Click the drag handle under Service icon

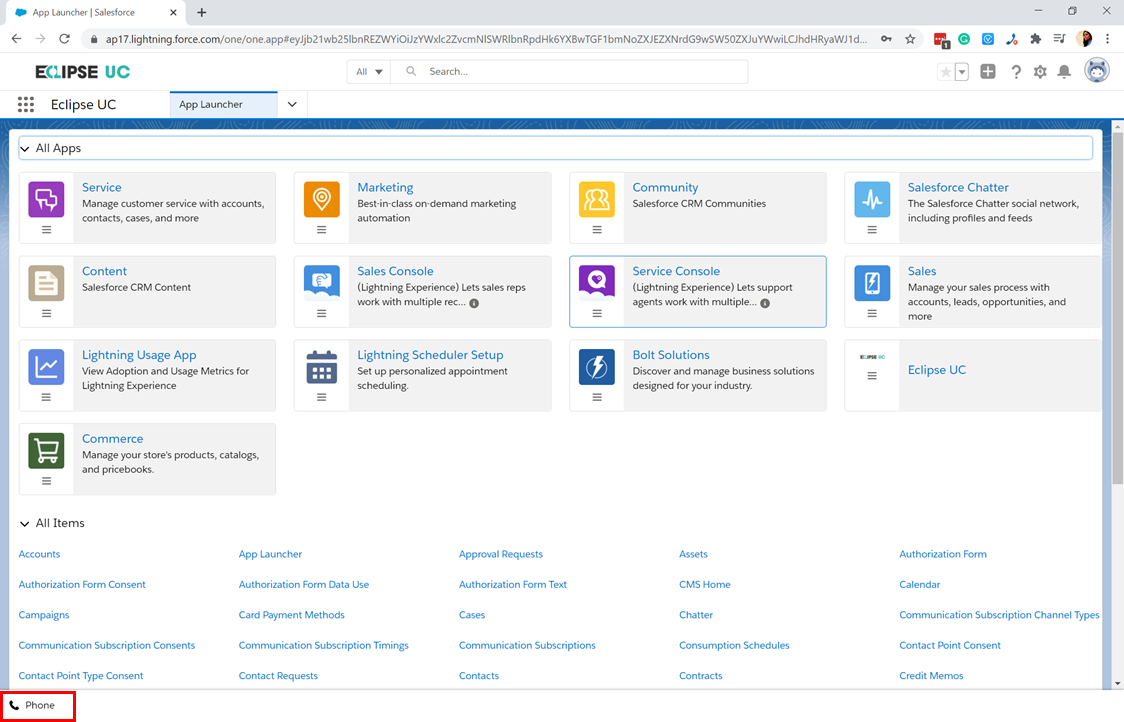point(46,229)
